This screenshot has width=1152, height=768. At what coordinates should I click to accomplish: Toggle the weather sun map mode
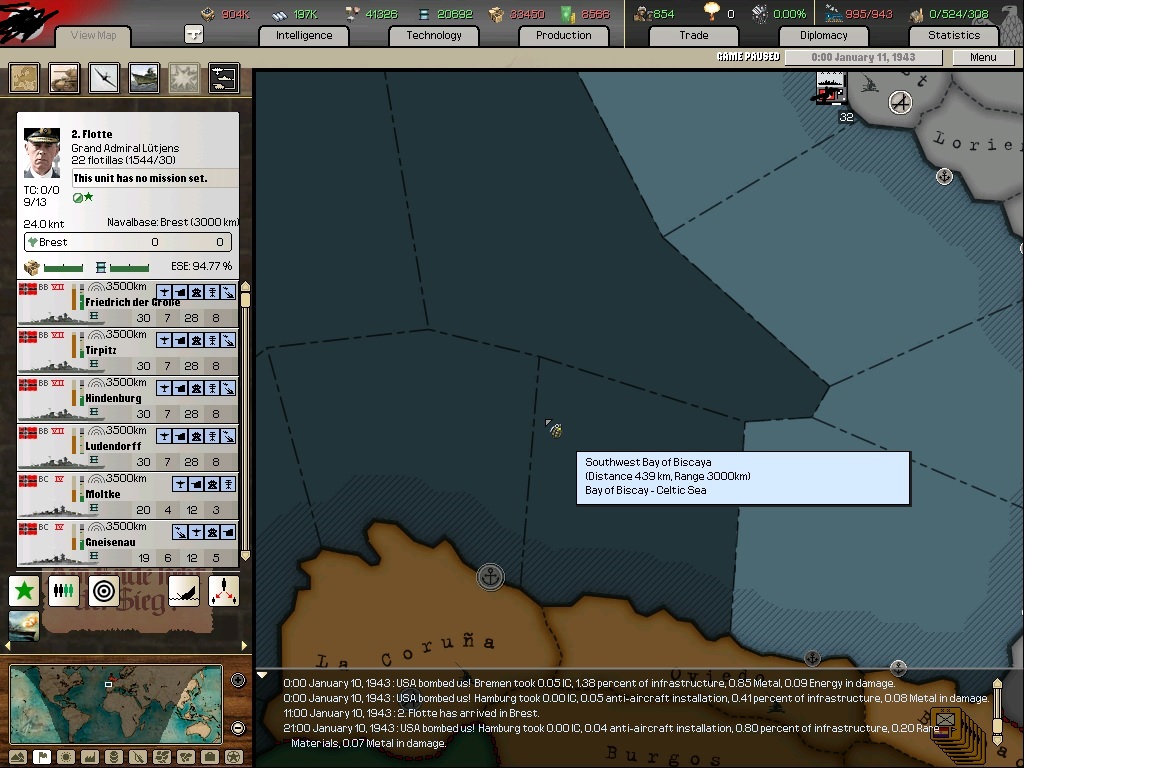click(66, 757)
